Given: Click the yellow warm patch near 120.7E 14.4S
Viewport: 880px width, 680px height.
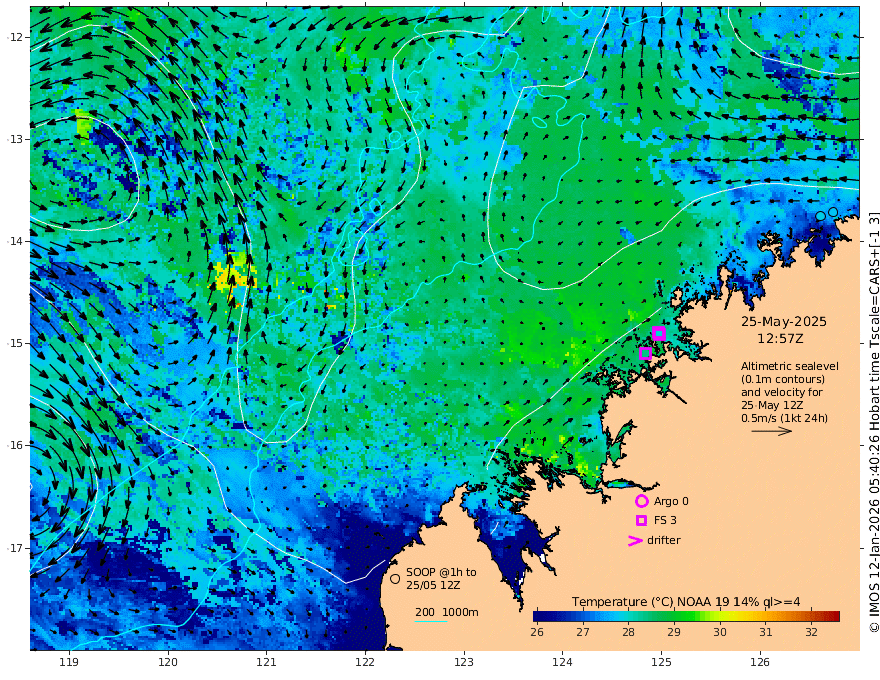Looking at the screenshot, I should tap(235, 274).
